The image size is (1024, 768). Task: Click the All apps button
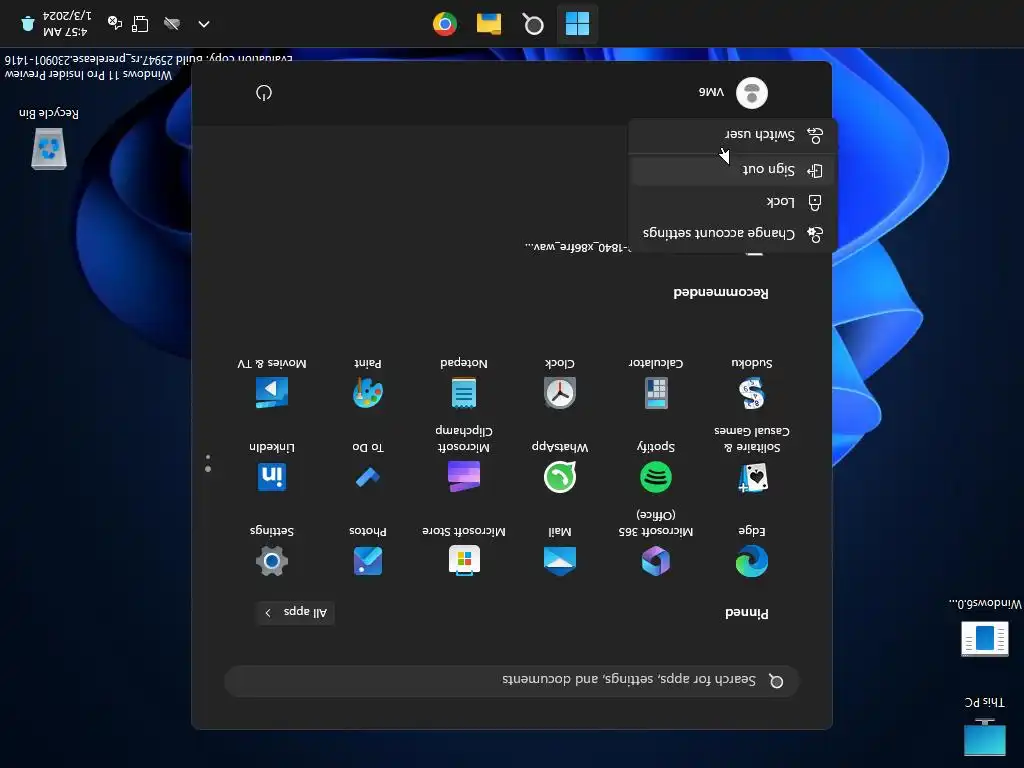pos(295,612)
